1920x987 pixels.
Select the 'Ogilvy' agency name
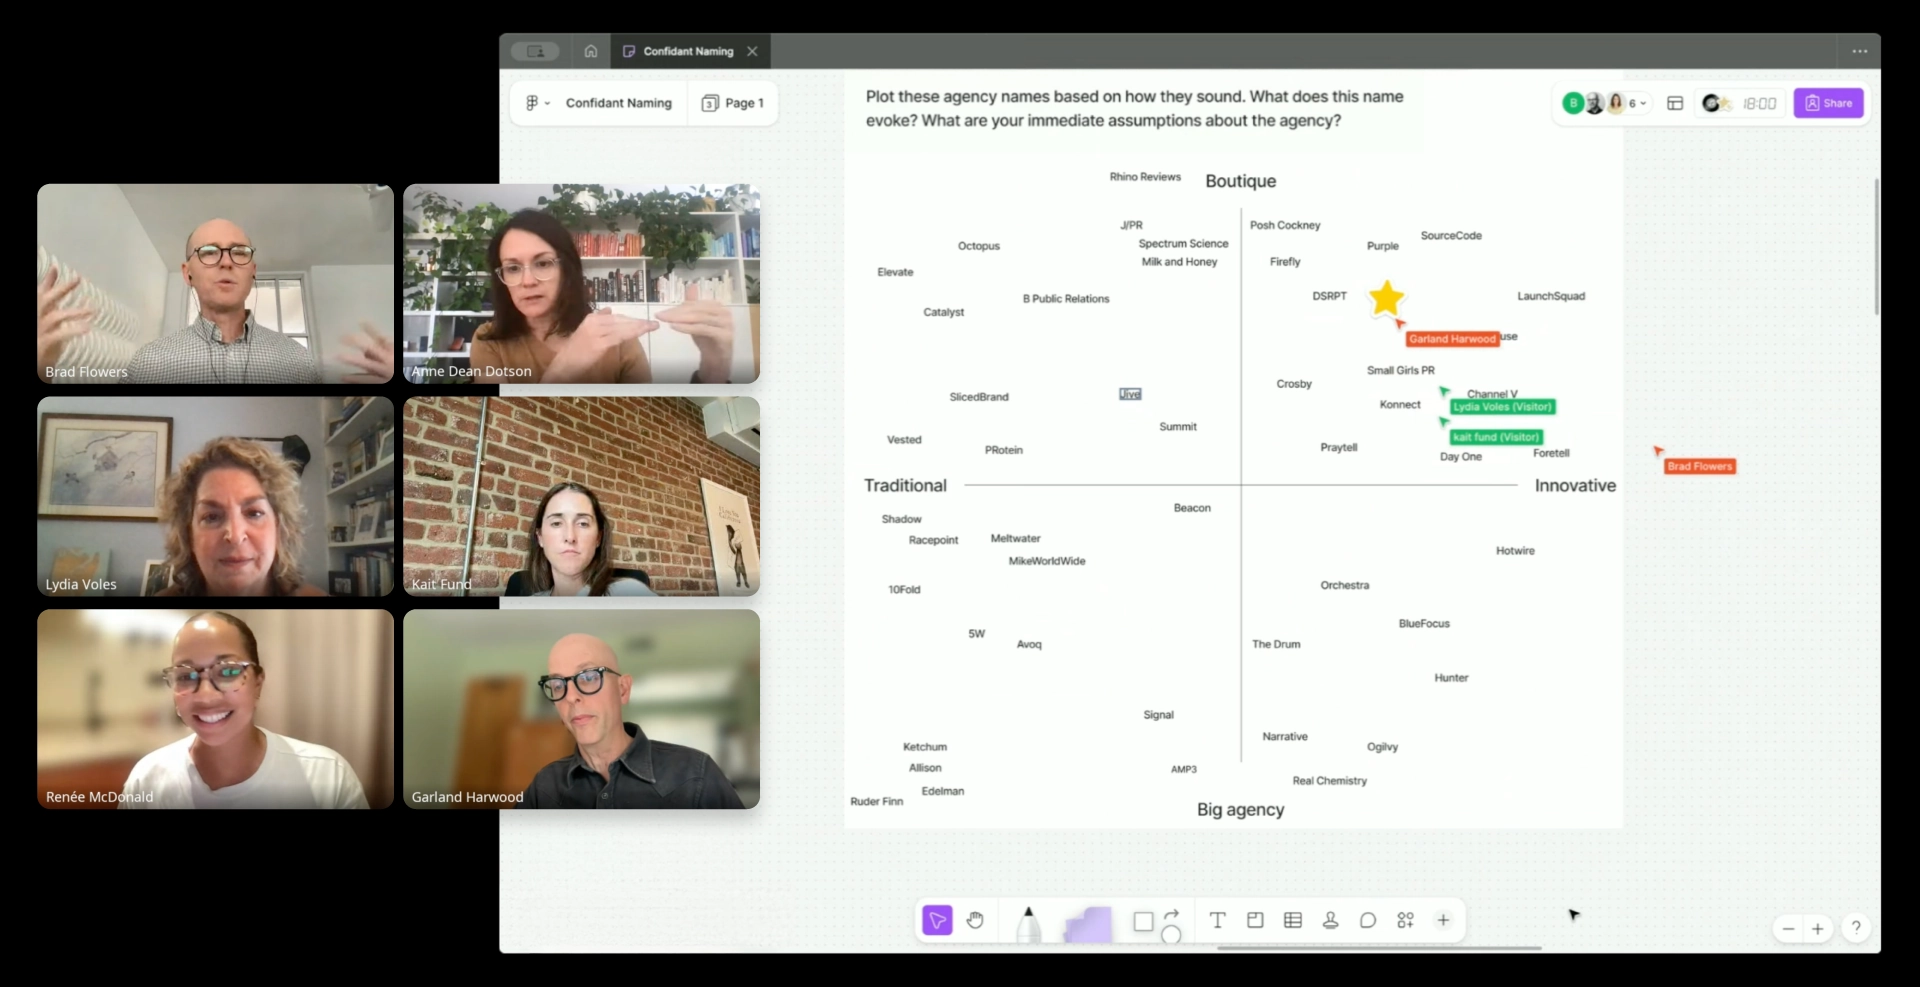pyautogui.click(x=1382, y=747)
